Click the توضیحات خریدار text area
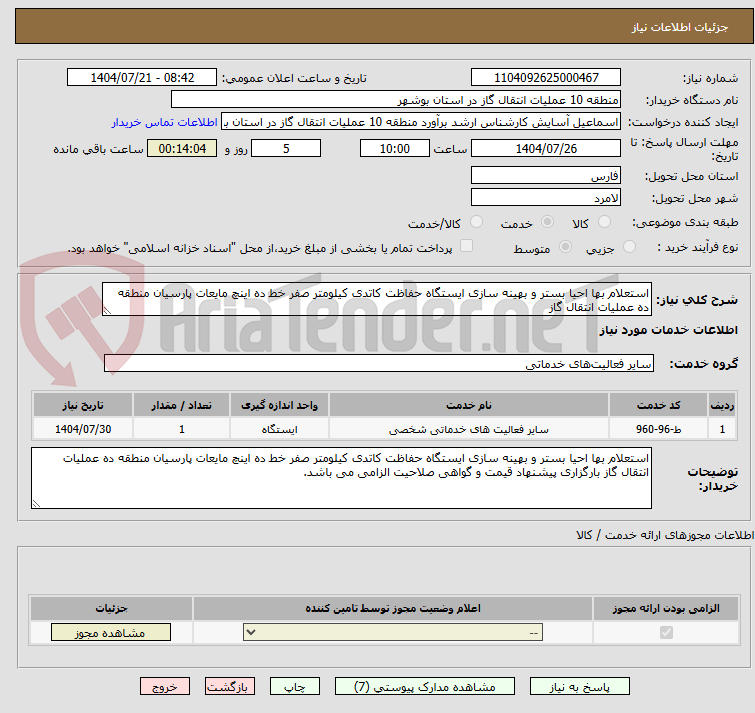The width and height of the screenshot is (755, 713). coord(341,478)
